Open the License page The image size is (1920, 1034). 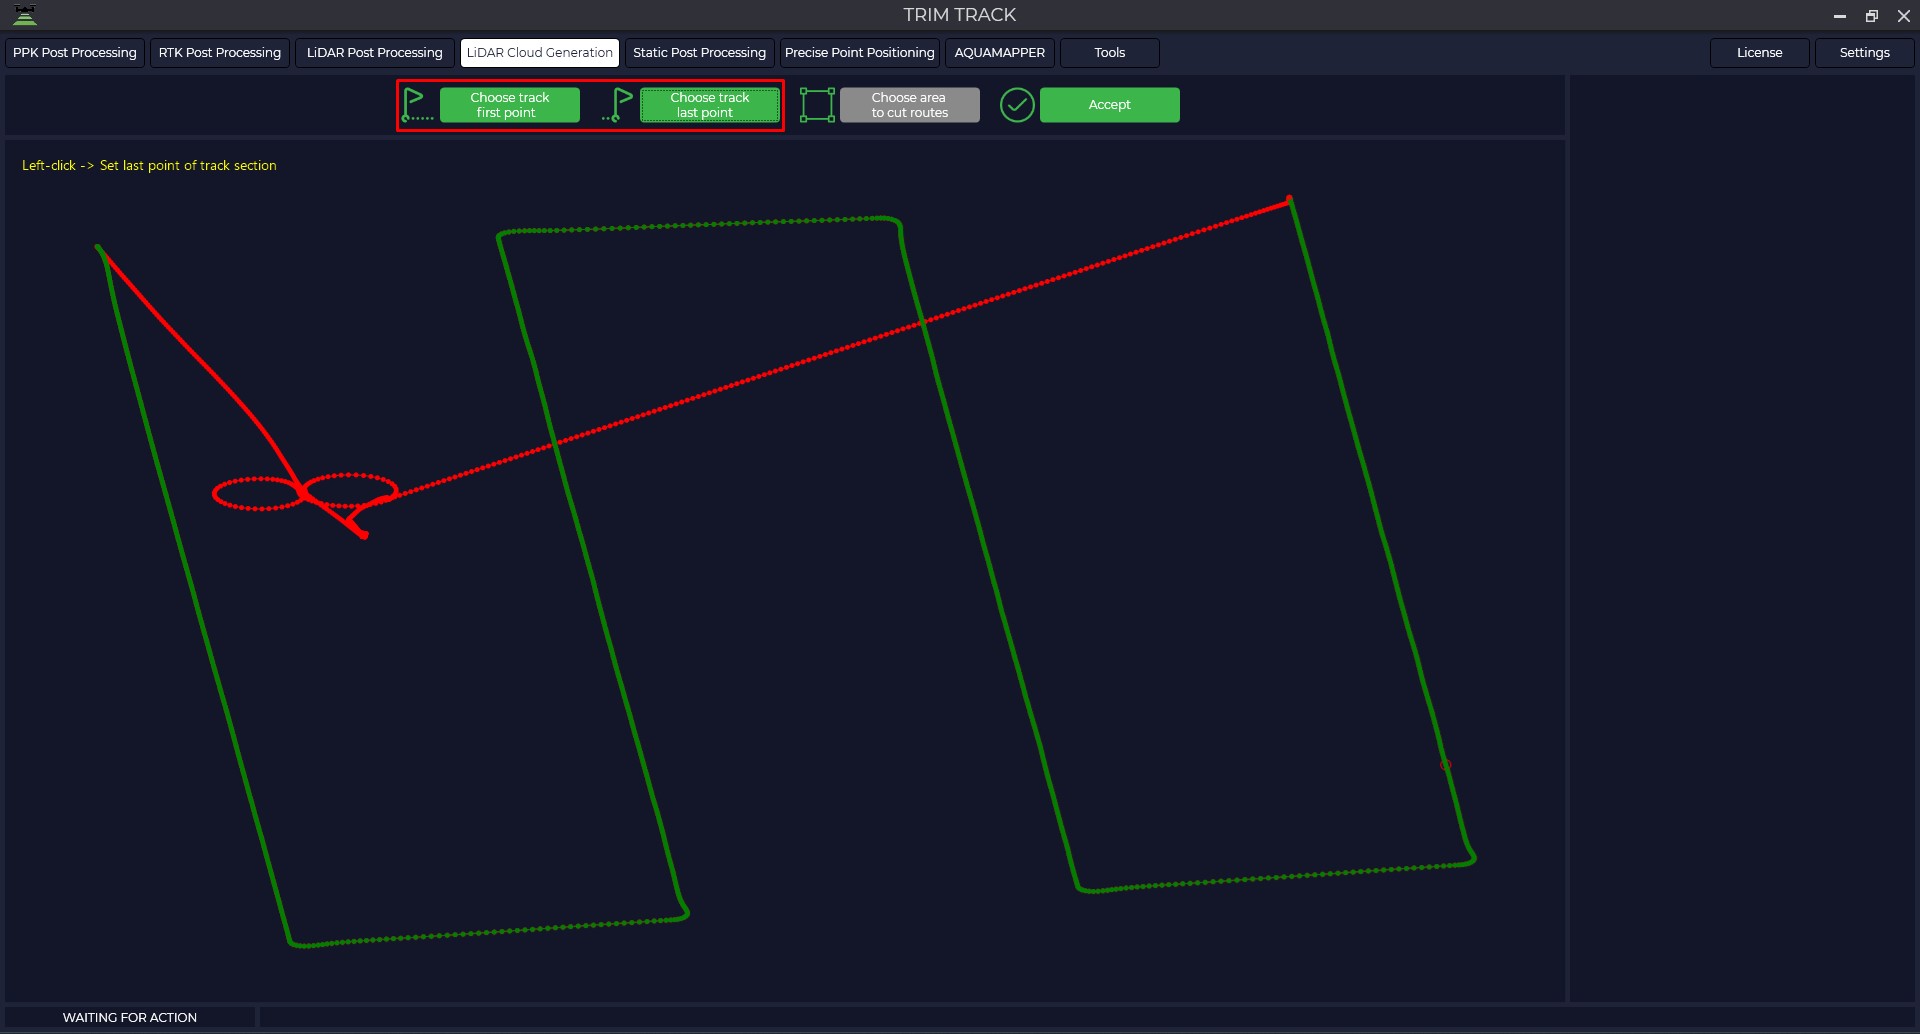(1760, 53)
